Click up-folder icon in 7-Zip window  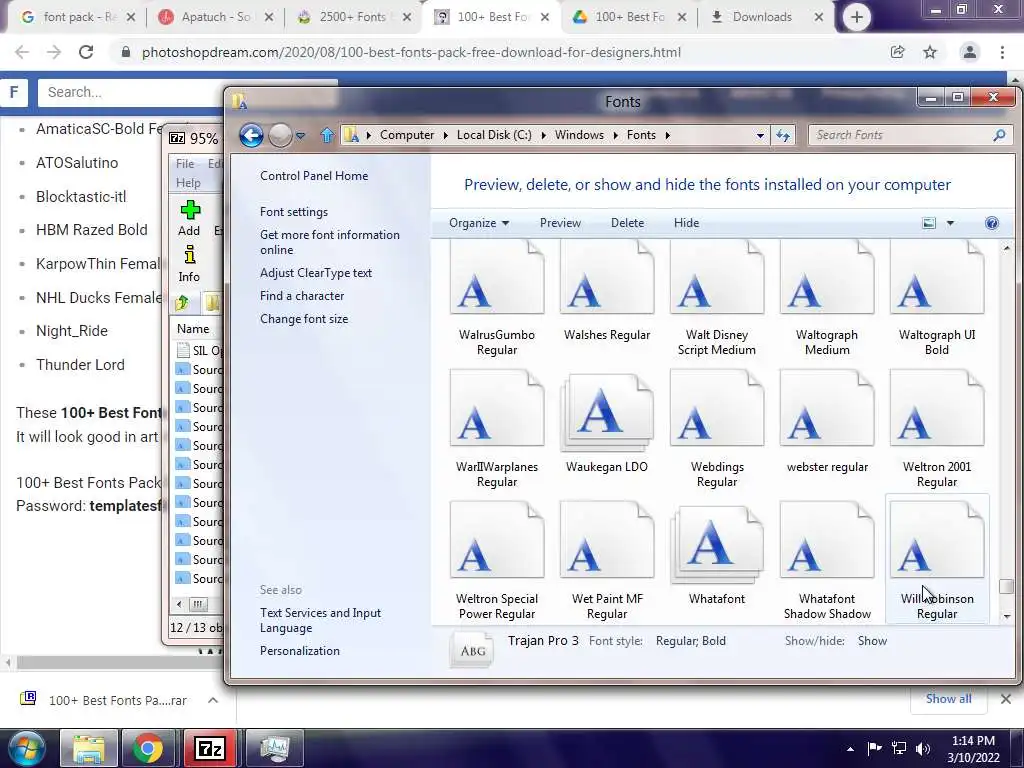[x=183, y=302]
